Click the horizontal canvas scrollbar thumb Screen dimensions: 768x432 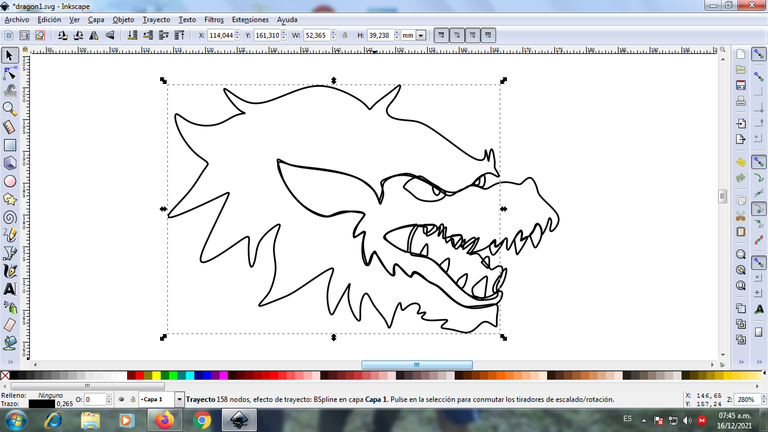417,364
